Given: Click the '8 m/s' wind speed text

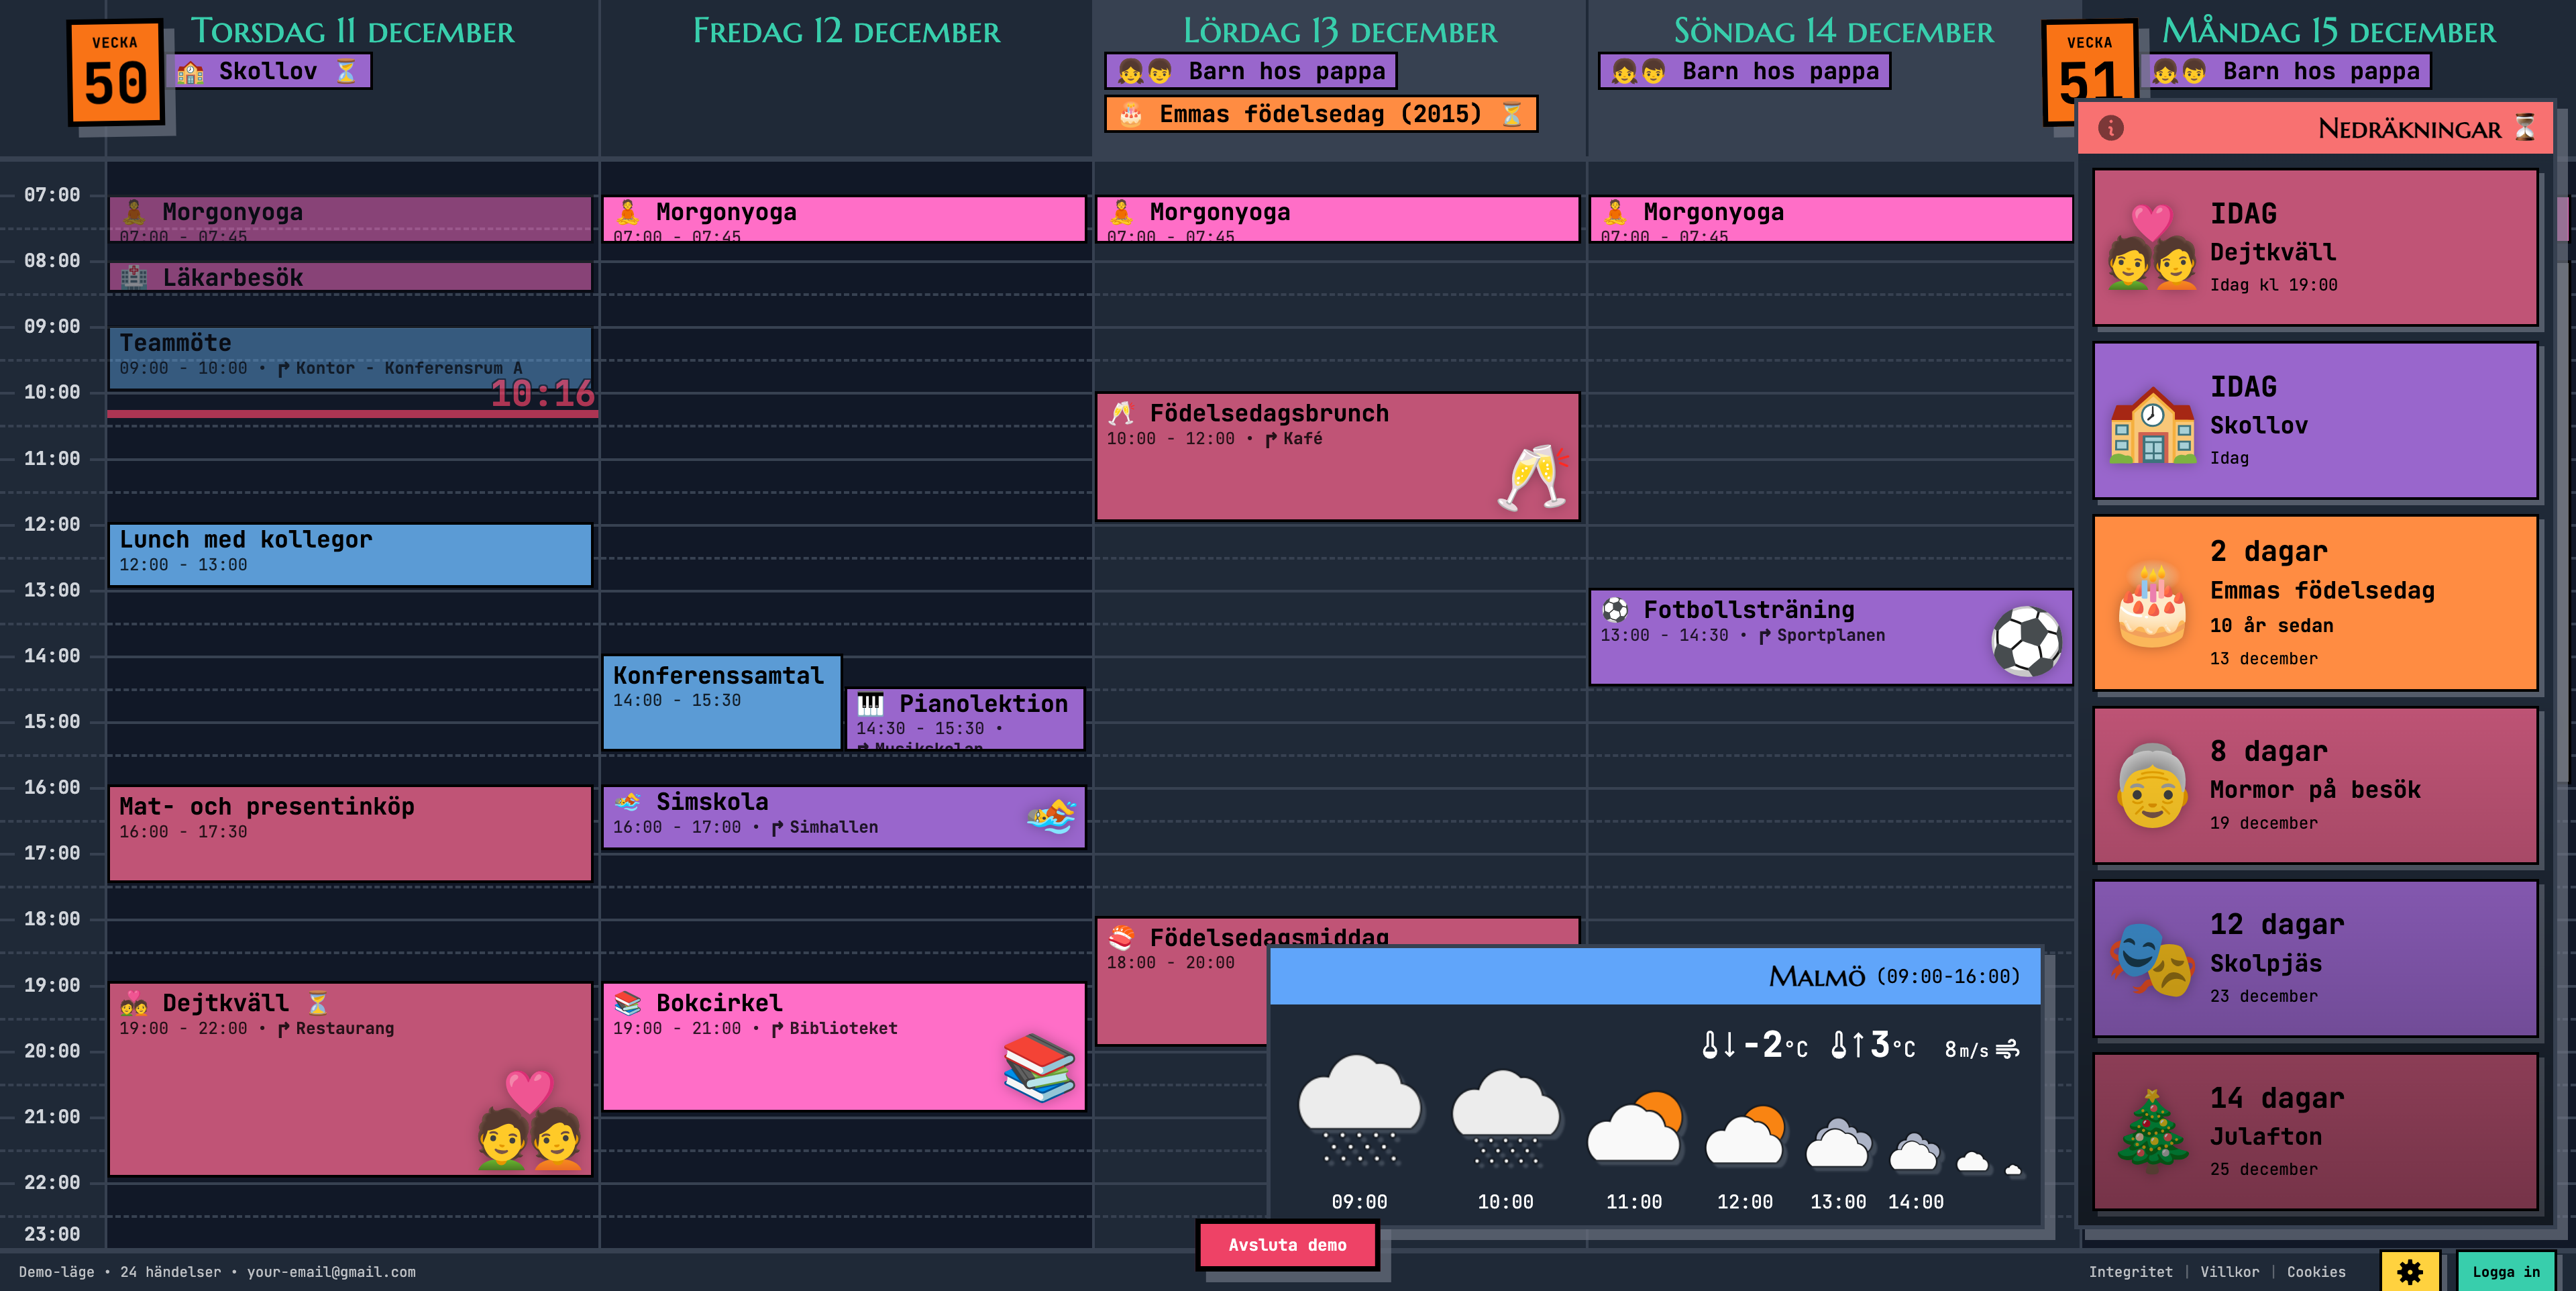Looking at the screenshot, I should pyautogui.click(x=1966, y=1049).
